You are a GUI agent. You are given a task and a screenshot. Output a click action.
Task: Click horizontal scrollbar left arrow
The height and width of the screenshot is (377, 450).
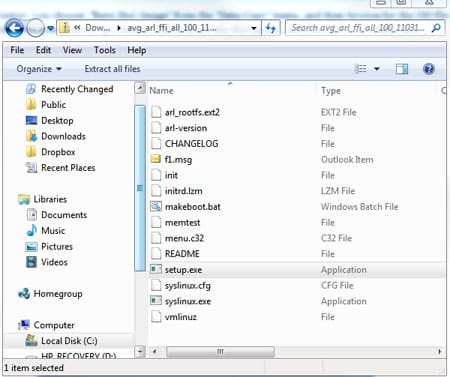pos(154,352)
